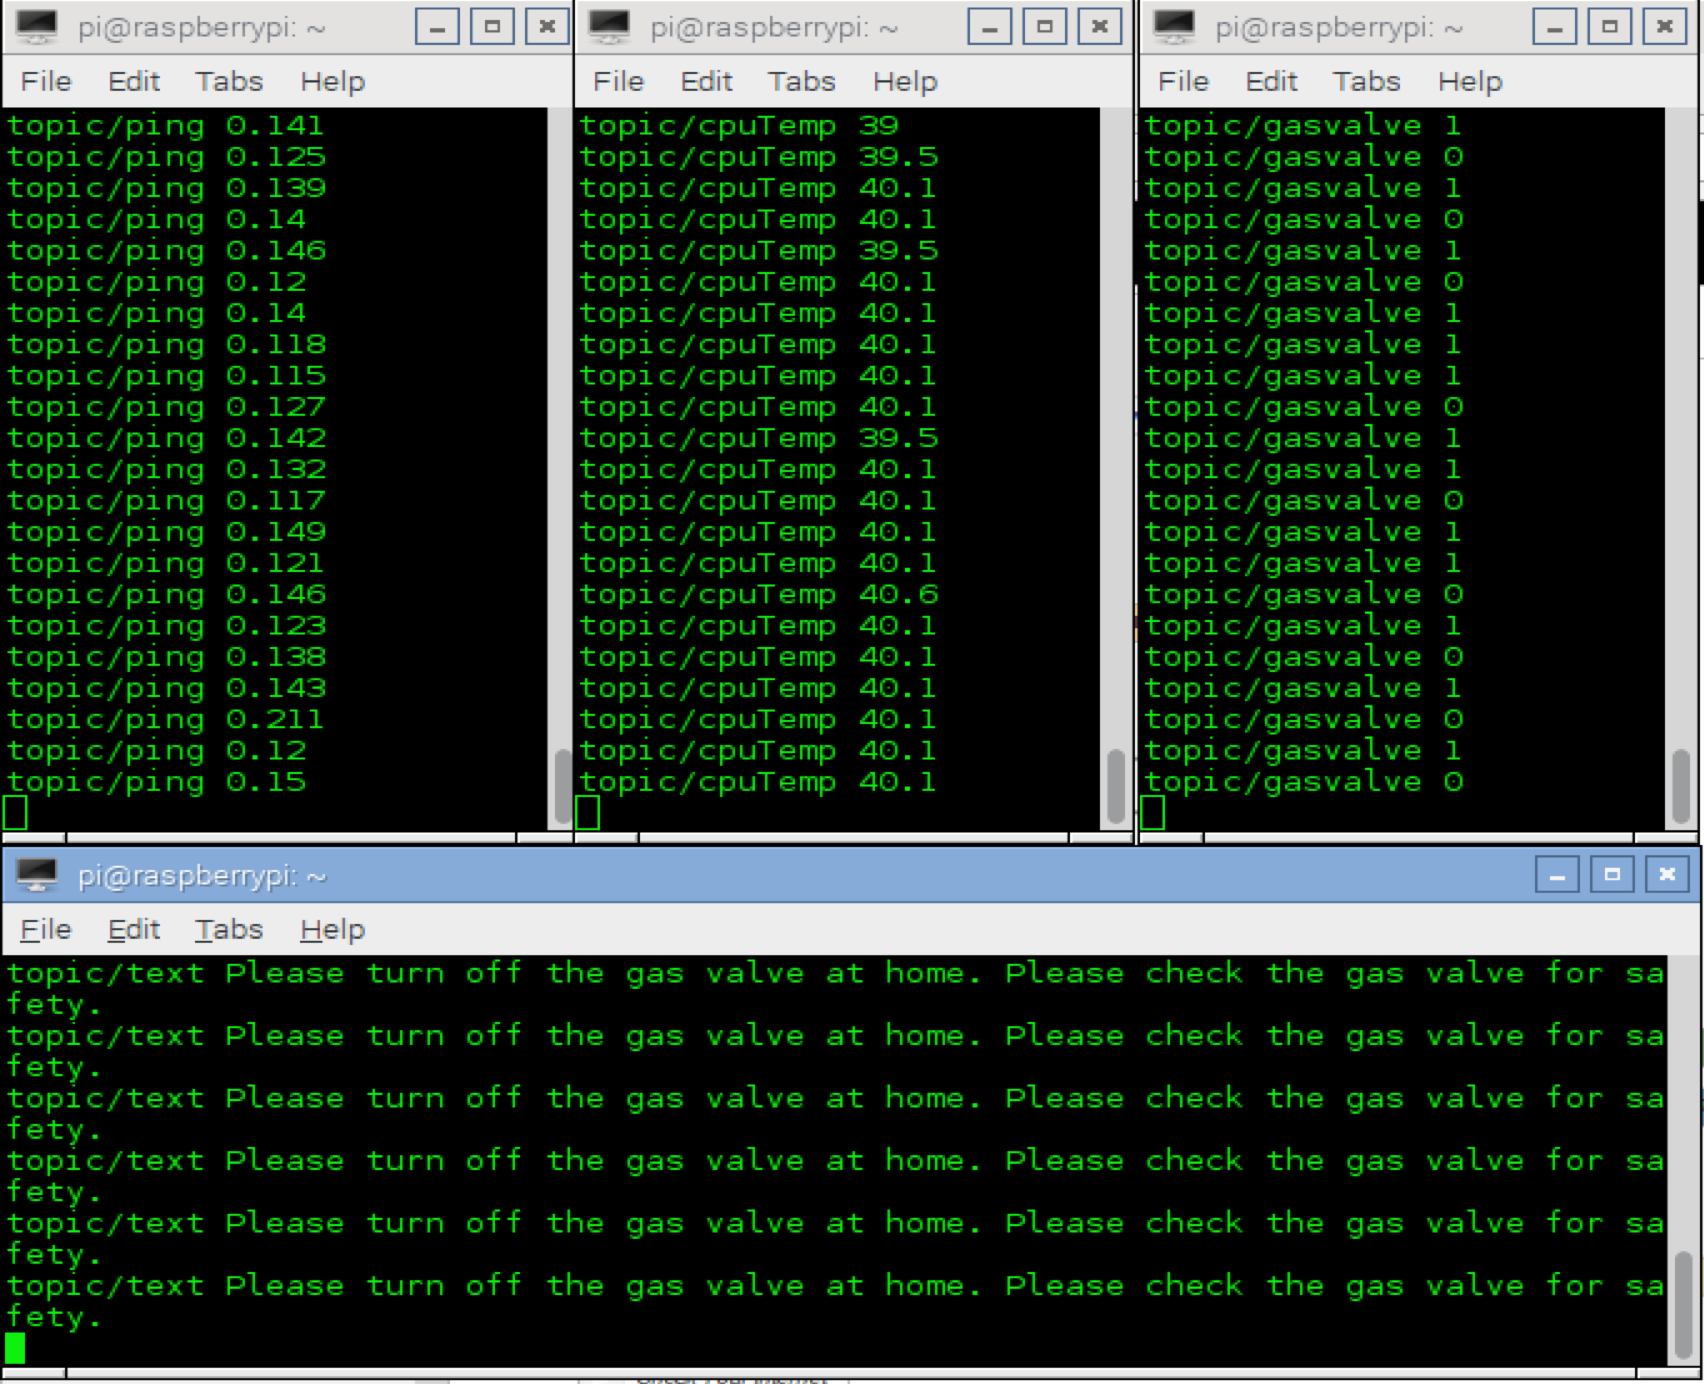
Task: Open Edit menu in ping terminal window
Action: [x=134, y=82]
